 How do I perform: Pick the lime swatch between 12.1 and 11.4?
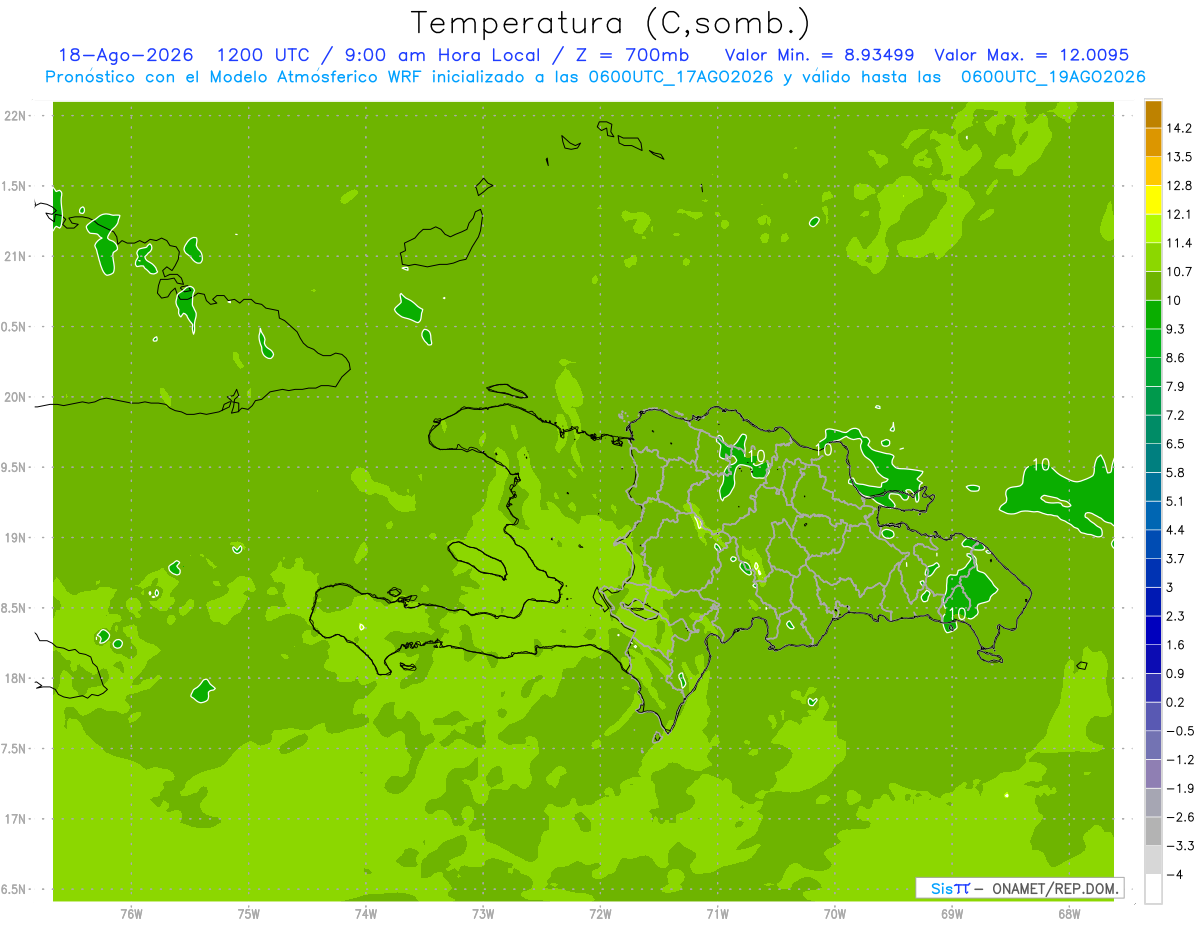tap(1153, 229)
